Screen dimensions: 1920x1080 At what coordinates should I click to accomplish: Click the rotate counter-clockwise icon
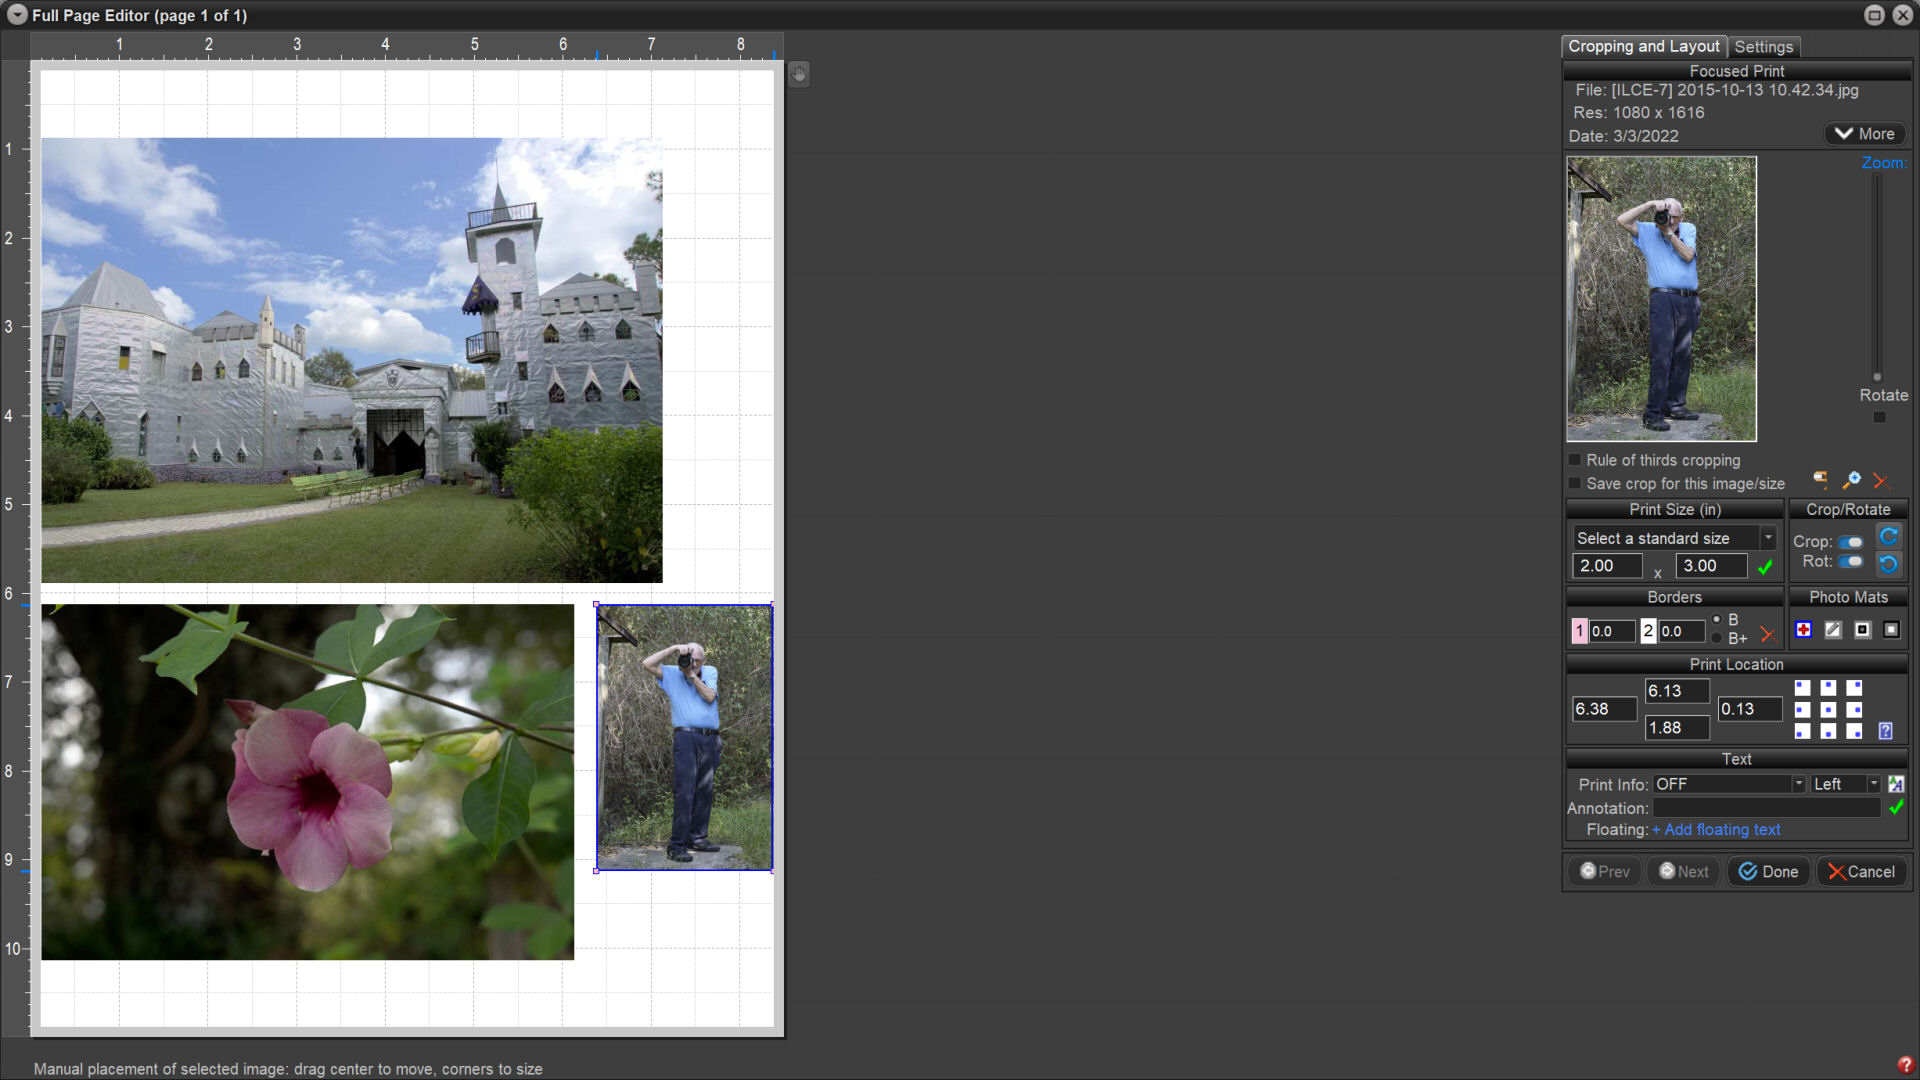1888,564
